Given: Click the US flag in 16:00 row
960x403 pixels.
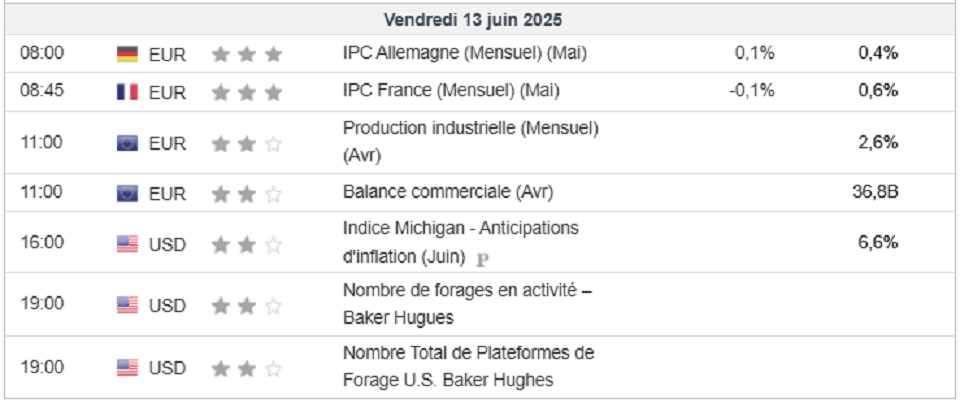Looking at the screenshot, I should click(x=127, y=244).
